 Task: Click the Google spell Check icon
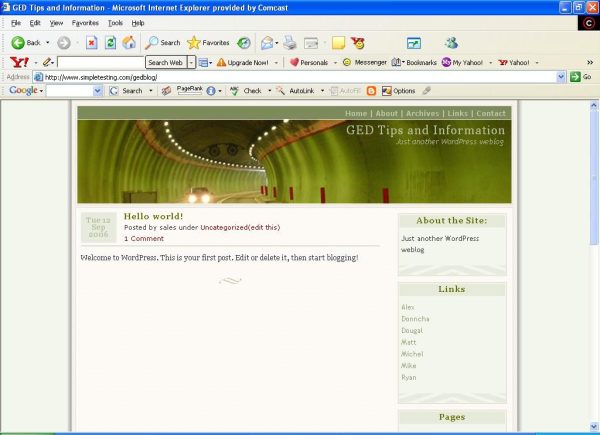[234, 91]
